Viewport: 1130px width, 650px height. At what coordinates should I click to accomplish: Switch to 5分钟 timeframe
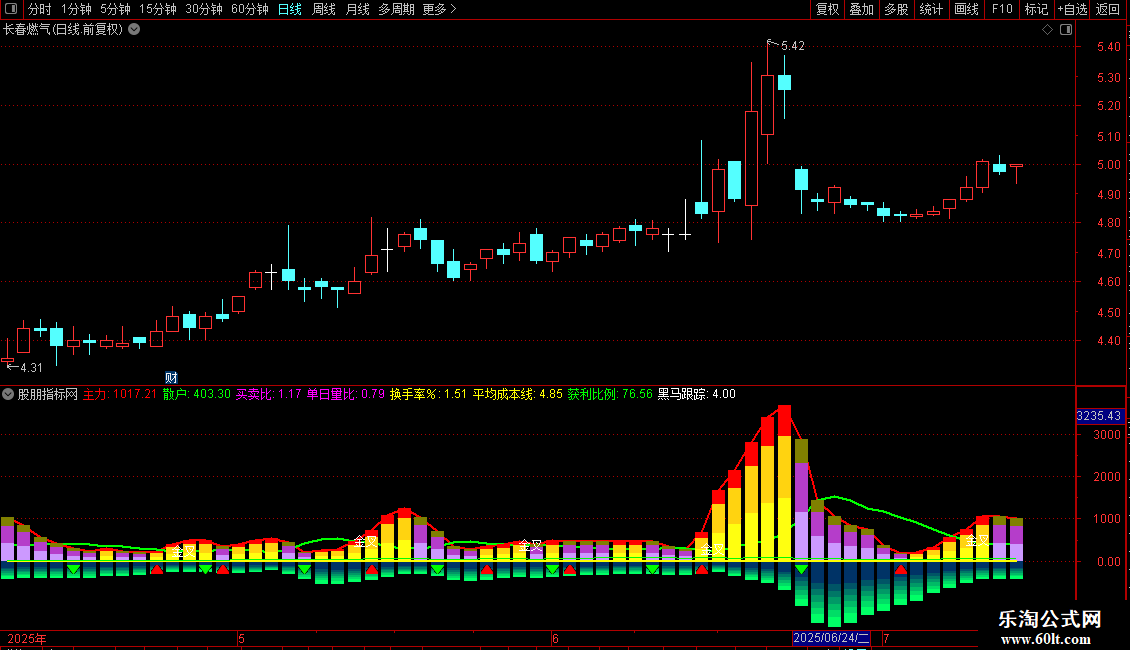(115, 9)
